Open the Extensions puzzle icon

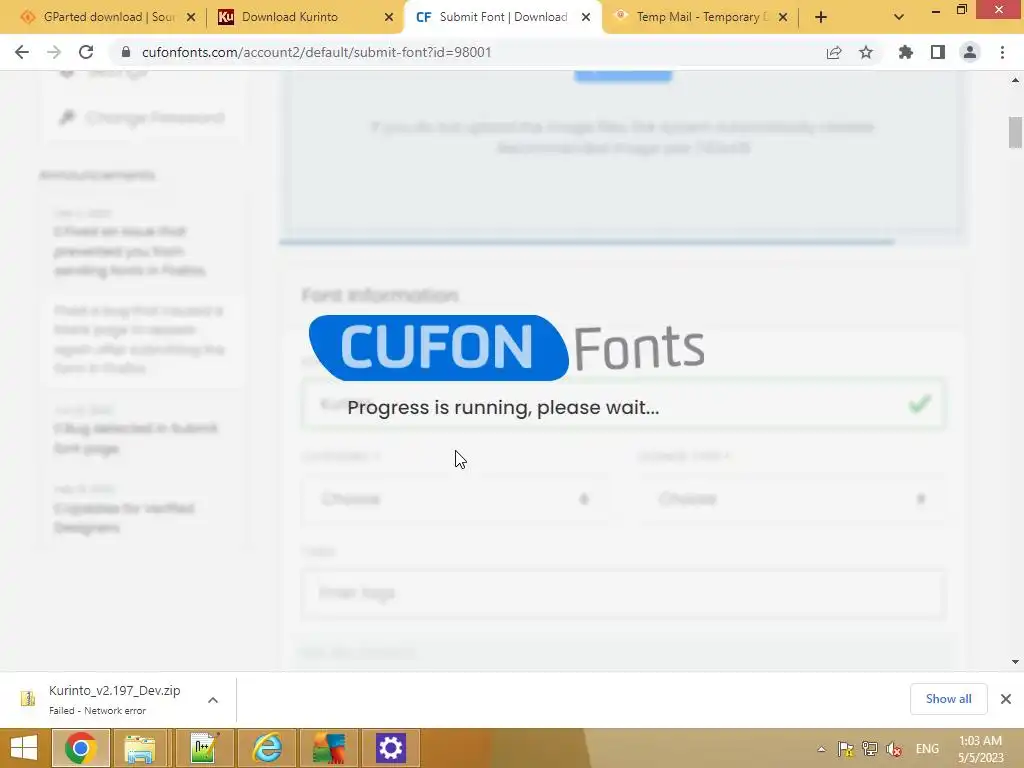click(906, 52)
